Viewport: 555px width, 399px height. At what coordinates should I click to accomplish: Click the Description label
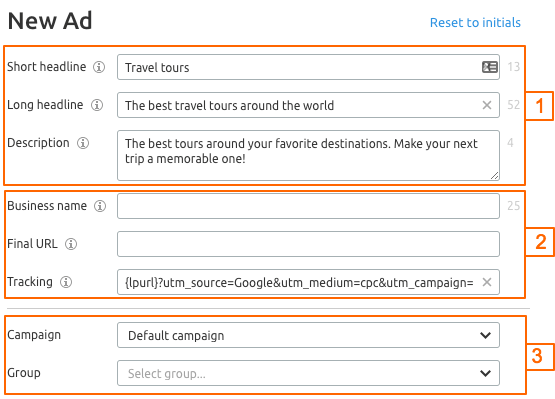click(38, 143)
